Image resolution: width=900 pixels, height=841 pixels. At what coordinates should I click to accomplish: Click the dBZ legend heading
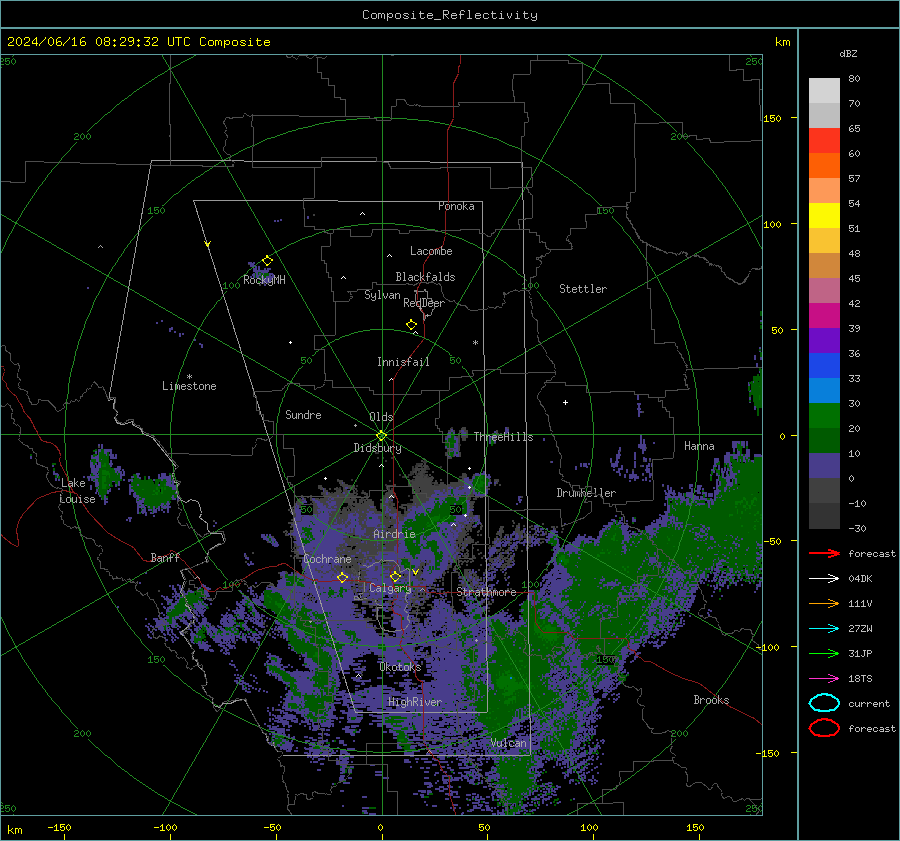pyautogui.click(x=848, y=53)
